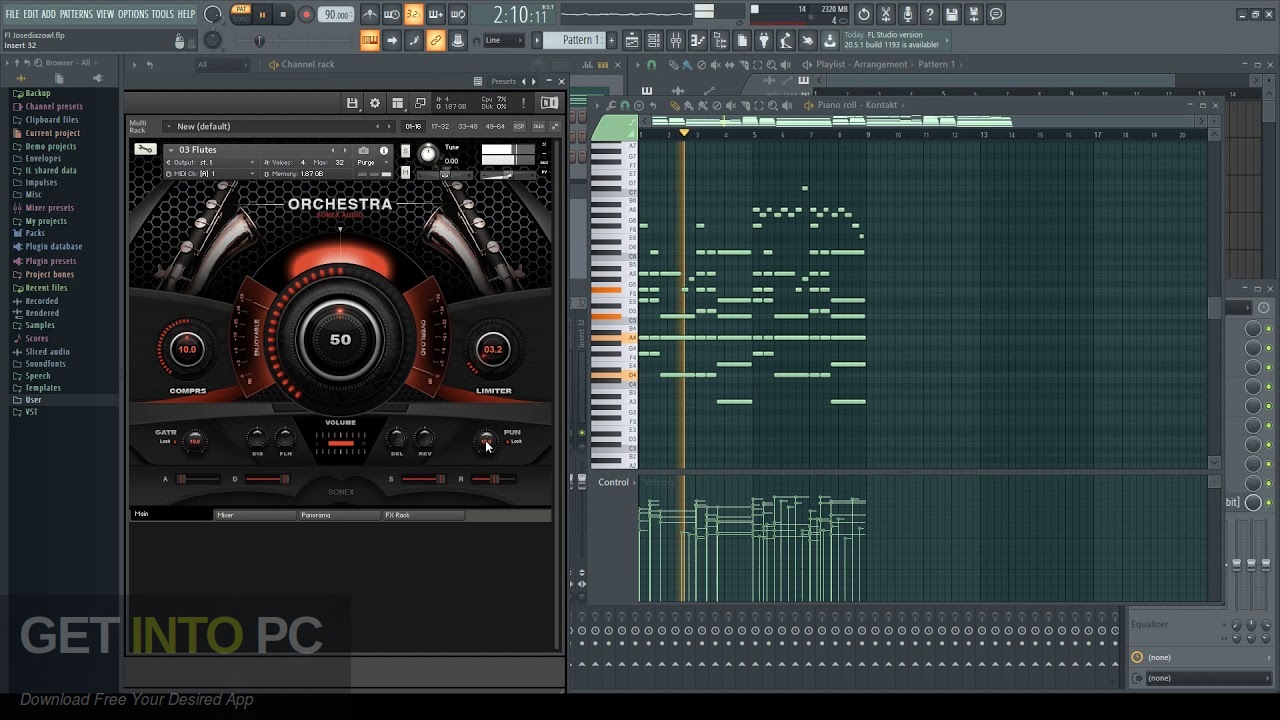Toggle the link/multilink to controllers icon
This screenshot has height=720, width=1280.
[436, 40]
